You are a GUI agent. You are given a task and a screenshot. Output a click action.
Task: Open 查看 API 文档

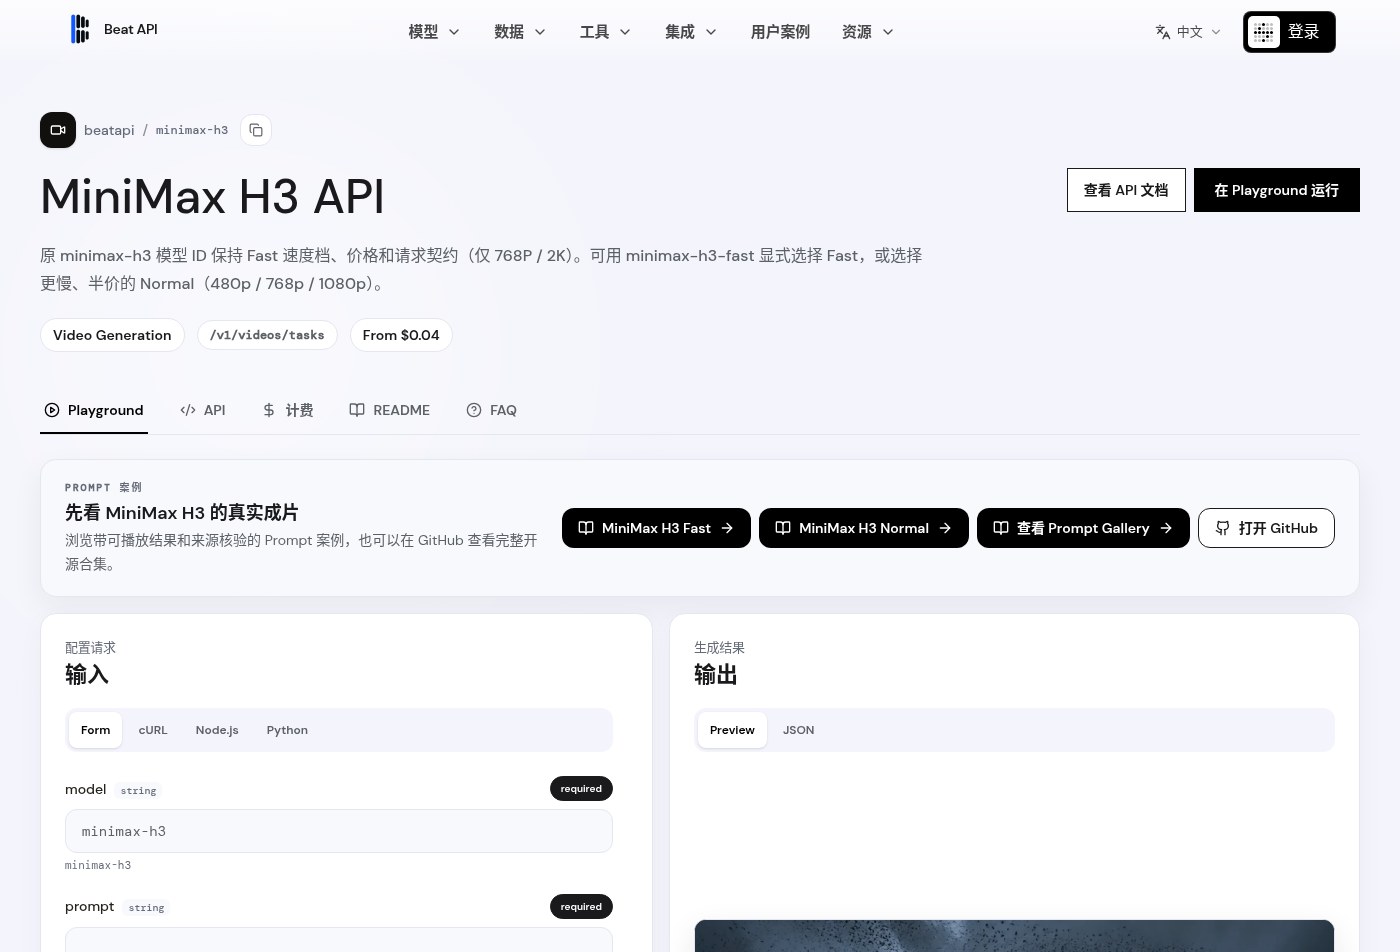pyautogui.click(x=1126, y=190)
